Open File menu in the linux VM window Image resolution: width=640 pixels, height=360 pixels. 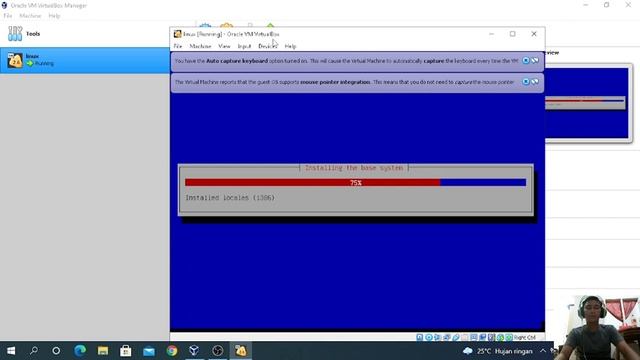coord(178,47)
